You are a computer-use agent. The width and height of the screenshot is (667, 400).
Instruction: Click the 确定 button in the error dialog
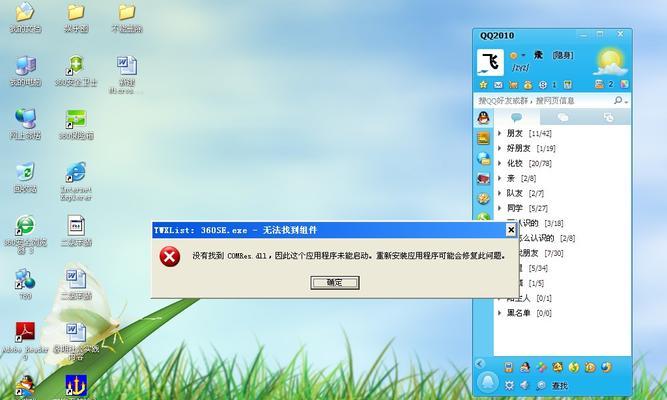click(x=335, y=283)
